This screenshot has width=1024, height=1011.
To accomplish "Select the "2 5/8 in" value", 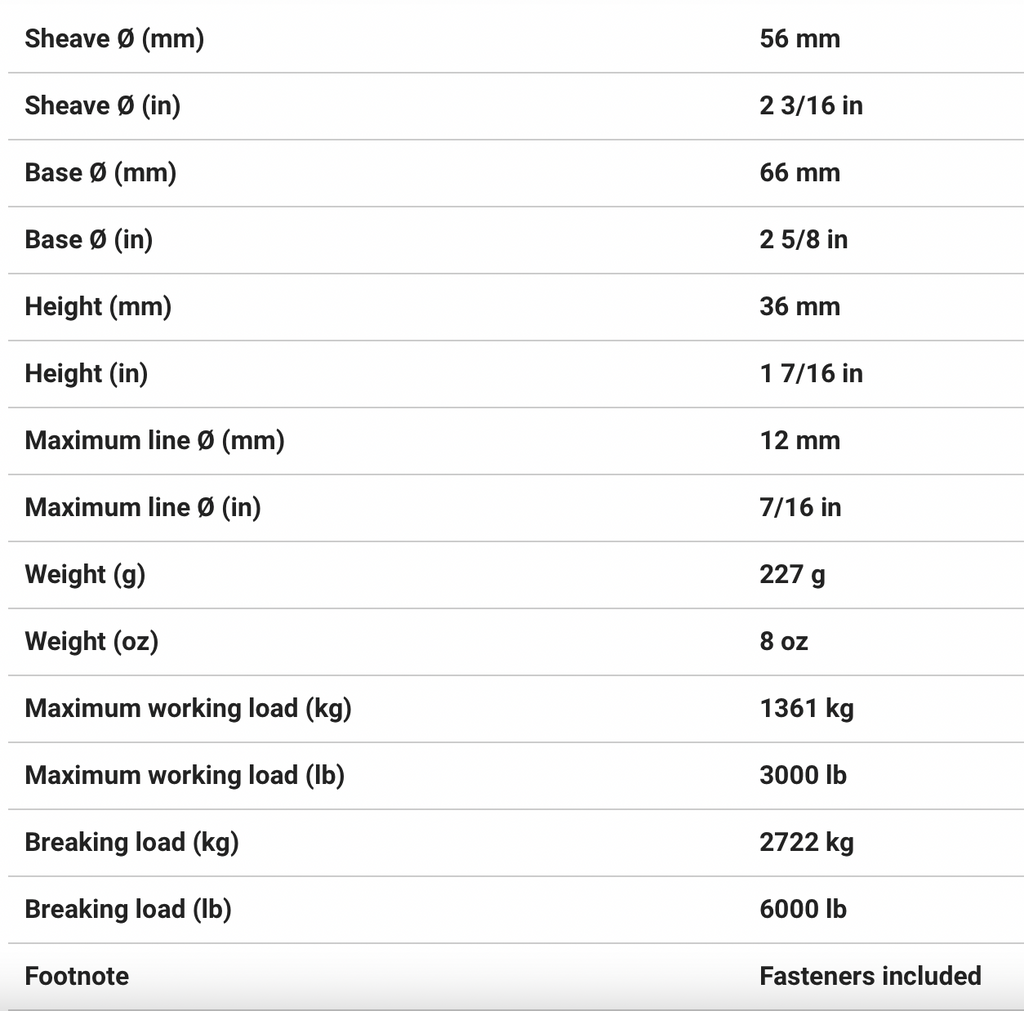I will (803, 240).
